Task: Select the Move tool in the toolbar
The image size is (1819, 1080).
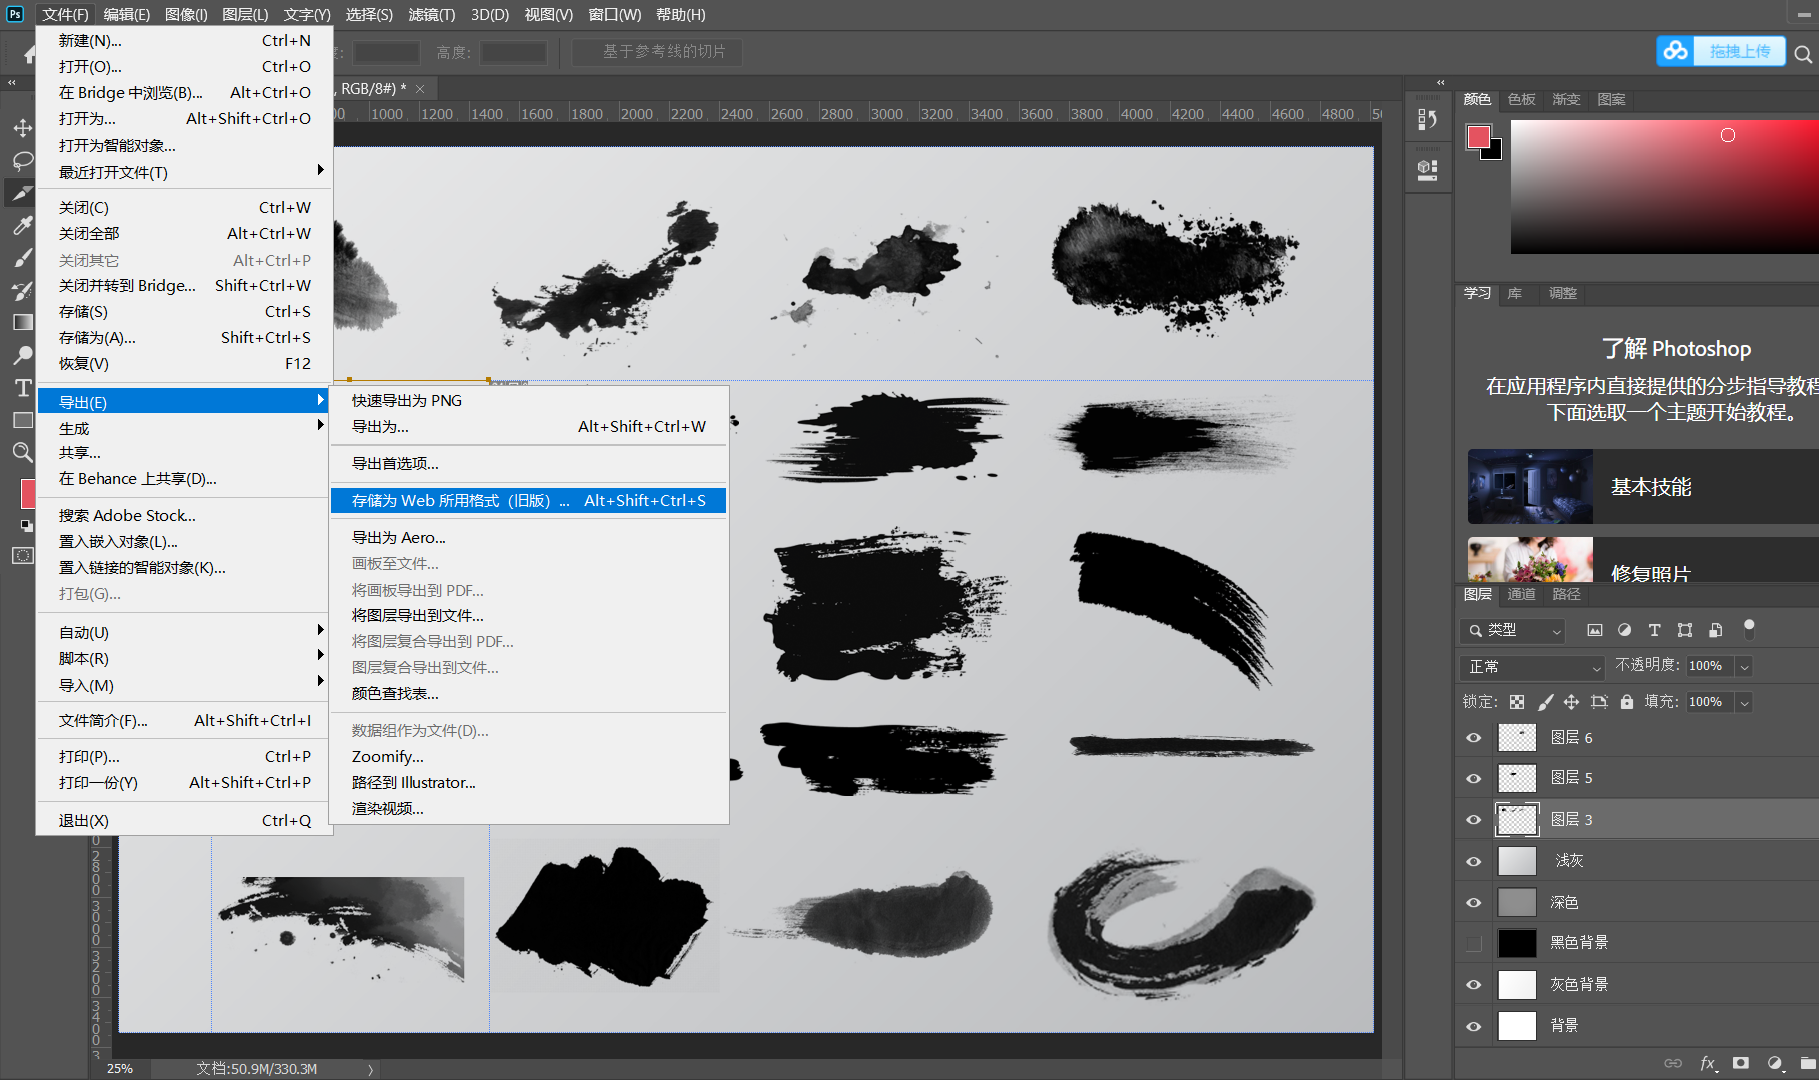Action: tap(22, 128)
